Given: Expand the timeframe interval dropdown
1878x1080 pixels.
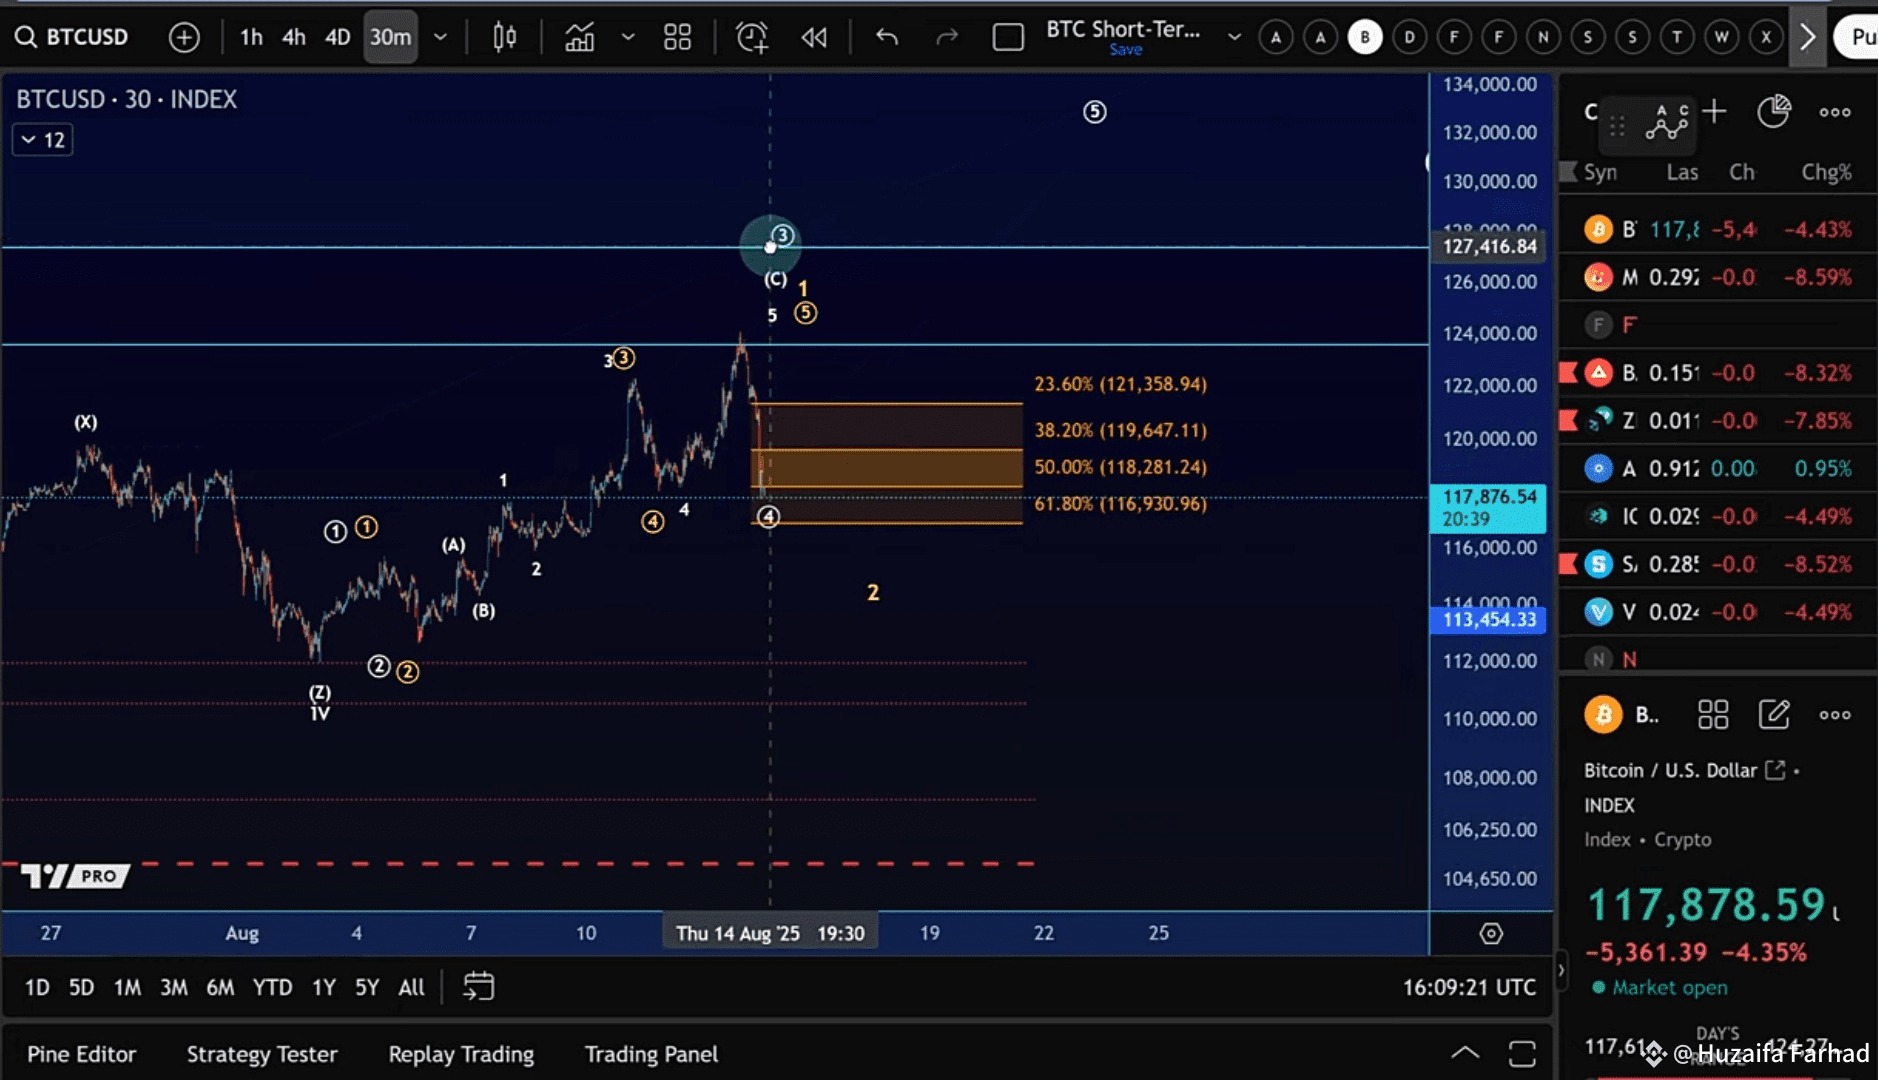Looking at the screenshot, I should coord(440,37).
